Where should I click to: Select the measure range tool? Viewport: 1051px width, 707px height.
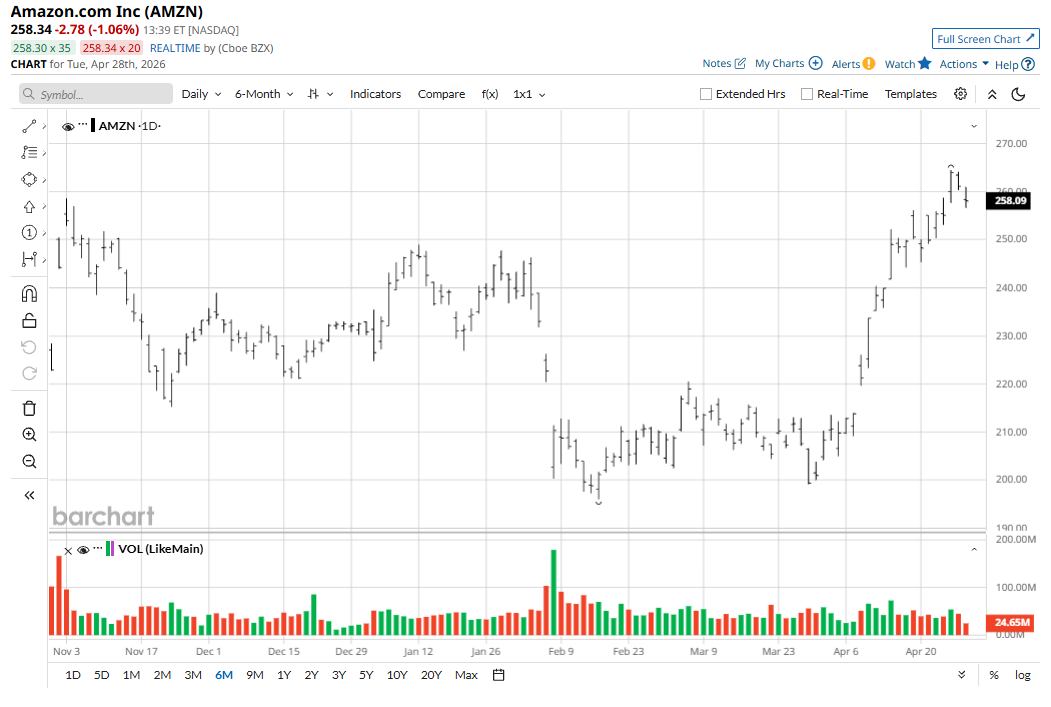coord(29,259)
